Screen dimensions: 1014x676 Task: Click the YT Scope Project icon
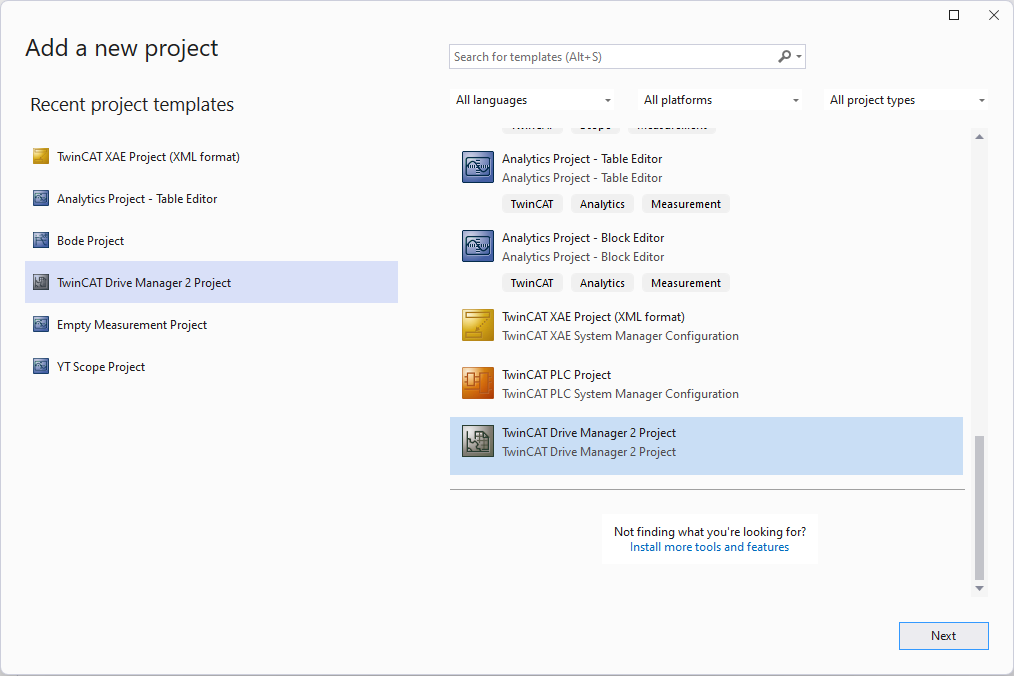click(41, 367)
